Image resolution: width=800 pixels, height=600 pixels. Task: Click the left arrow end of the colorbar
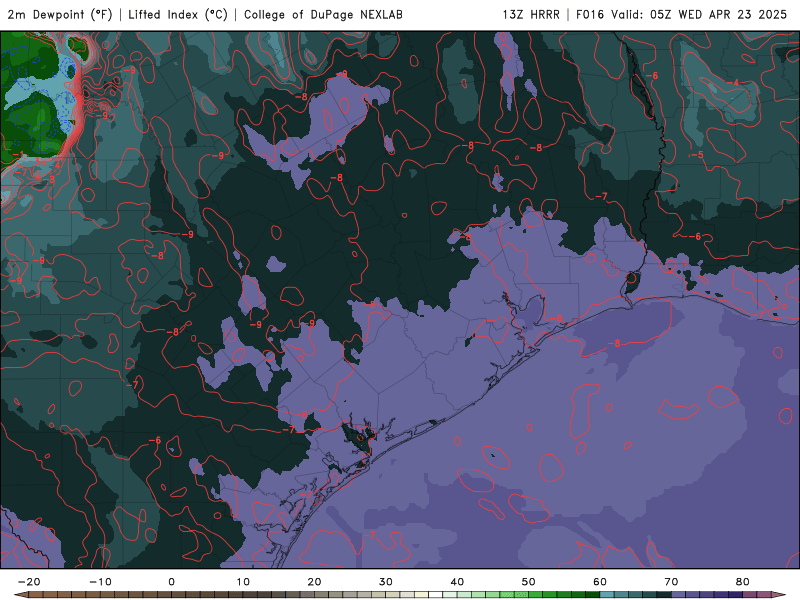(20, 594)
